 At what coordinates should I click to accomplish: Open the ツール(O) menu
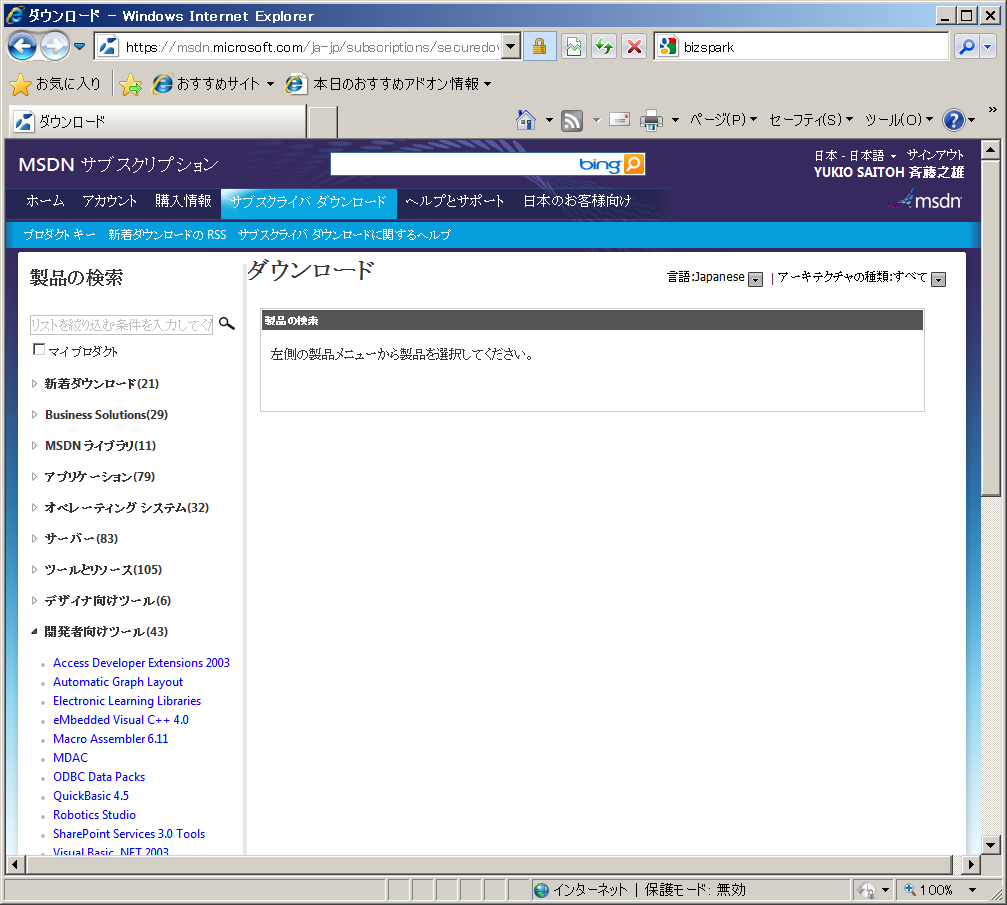898,120
